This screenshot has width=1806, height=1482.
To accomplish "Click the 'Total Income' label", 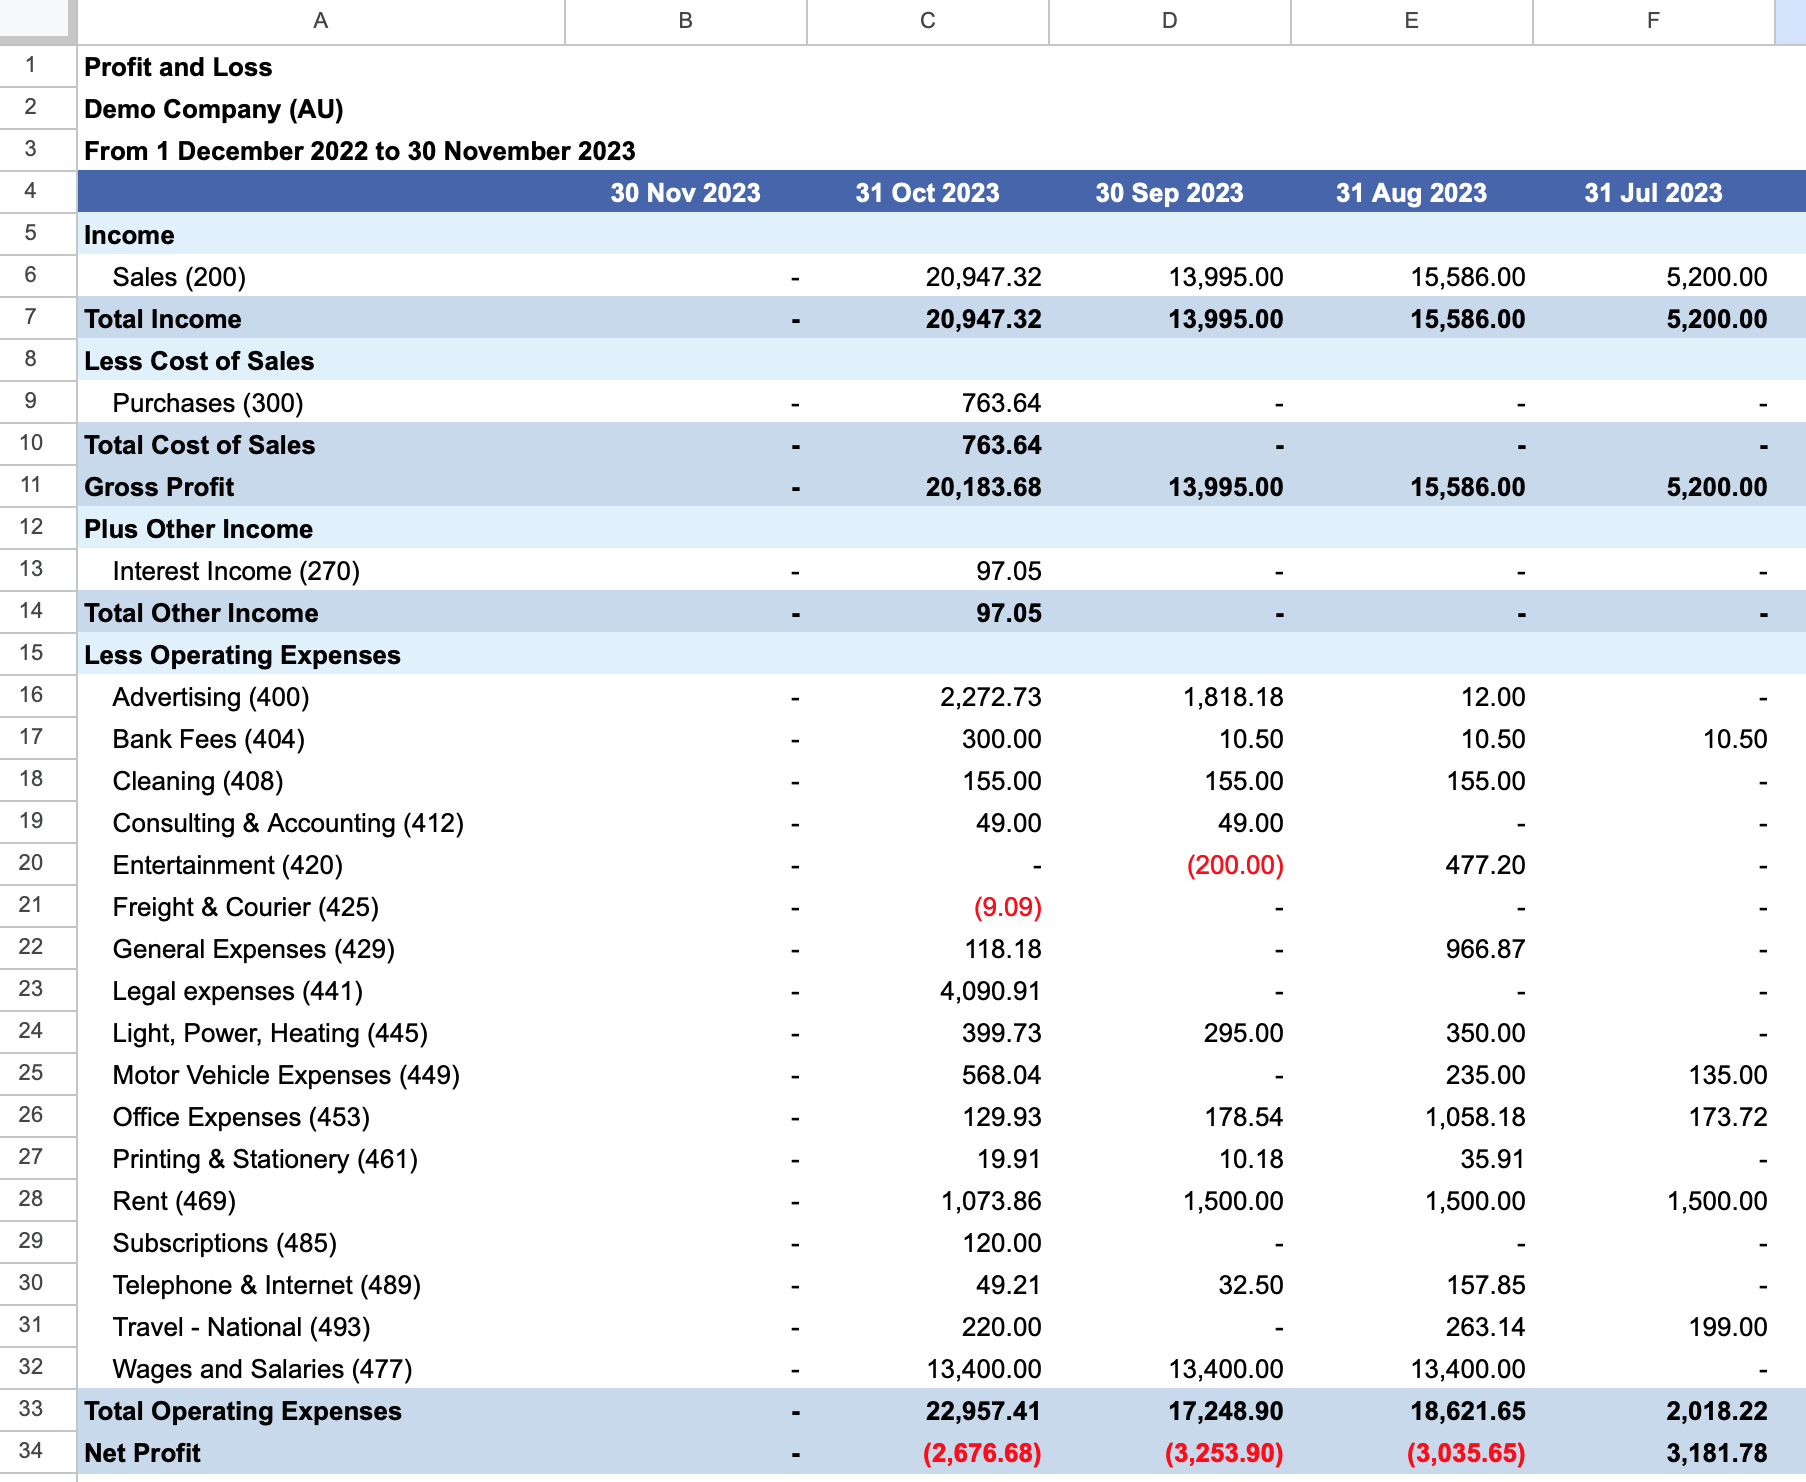I will [163, 319].
